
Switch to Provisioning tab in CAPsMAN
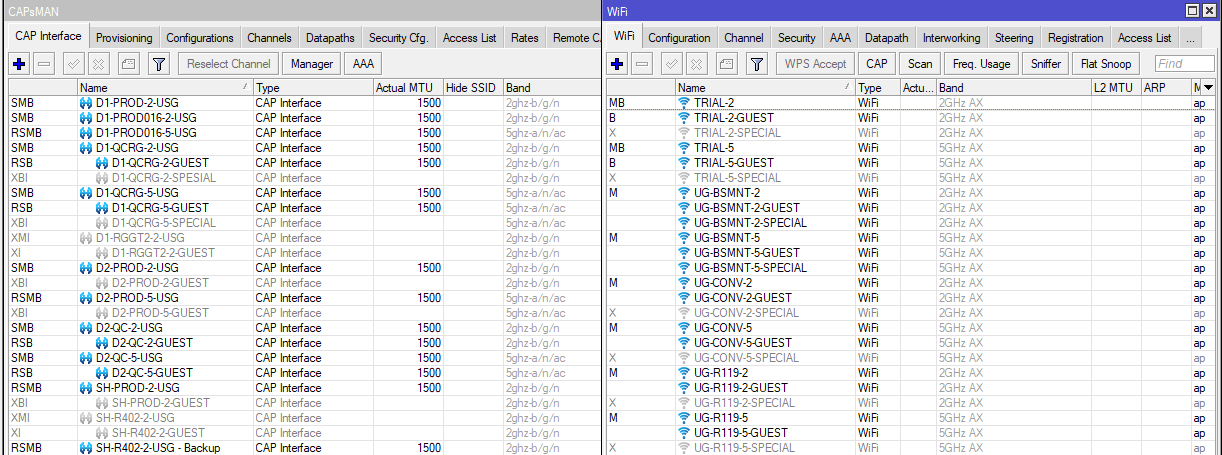tap(124, 38)
